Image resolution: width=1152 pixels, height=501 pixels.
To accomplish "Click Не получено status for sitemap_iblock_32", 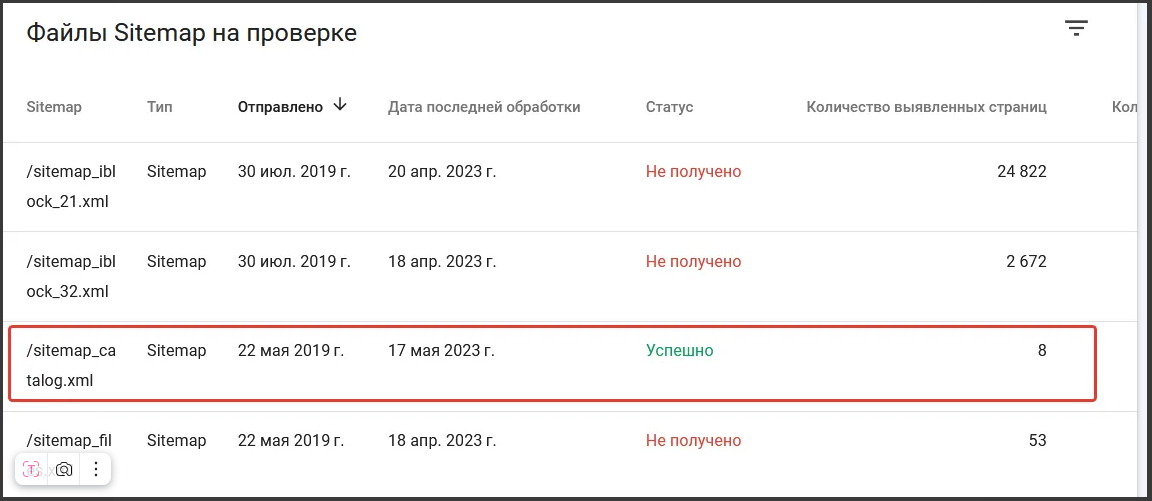I will (693, 262).
